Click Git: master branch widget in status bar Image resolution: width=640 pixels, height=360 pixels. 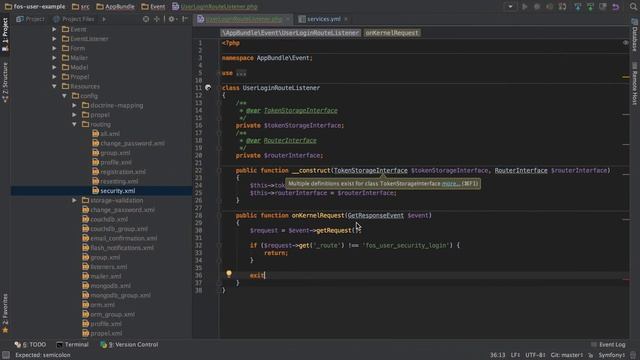coord(567,355)
